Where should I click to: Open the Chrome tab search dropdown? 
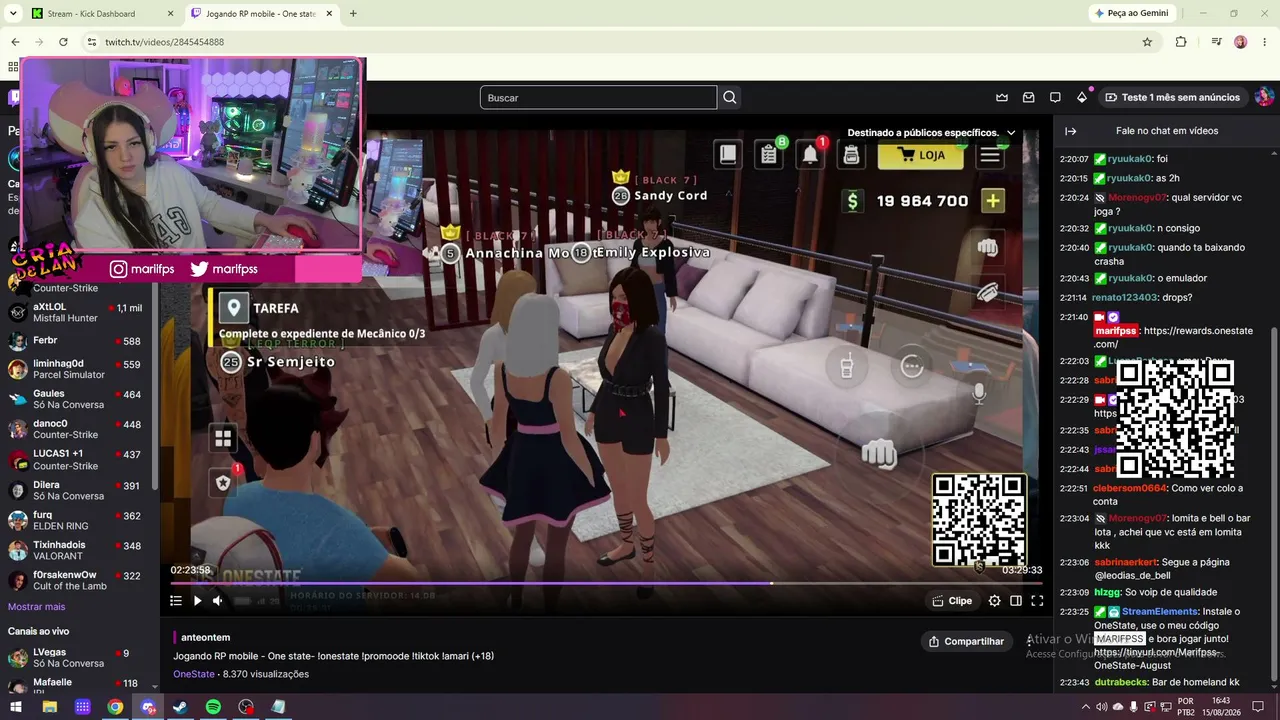[13, 14]
